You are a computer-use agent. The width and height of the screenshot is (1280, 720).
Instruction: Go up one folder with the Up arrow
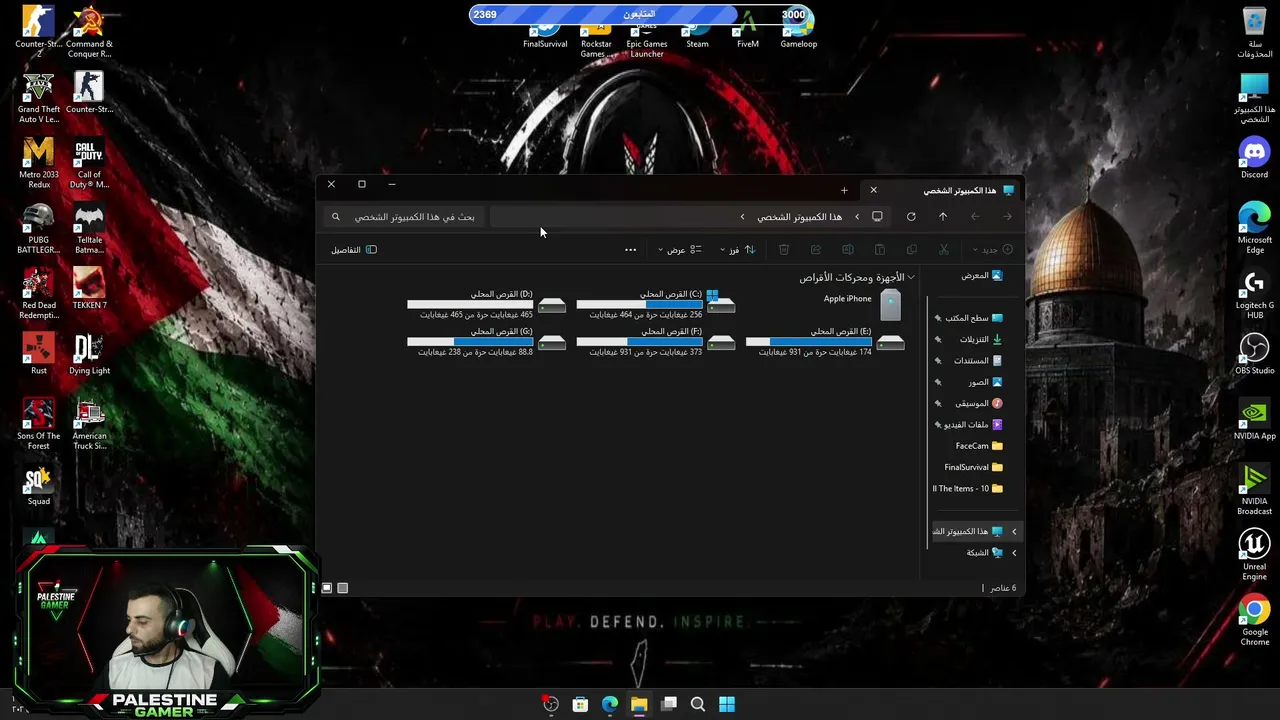pyautogui.click(x=943, y=217)
